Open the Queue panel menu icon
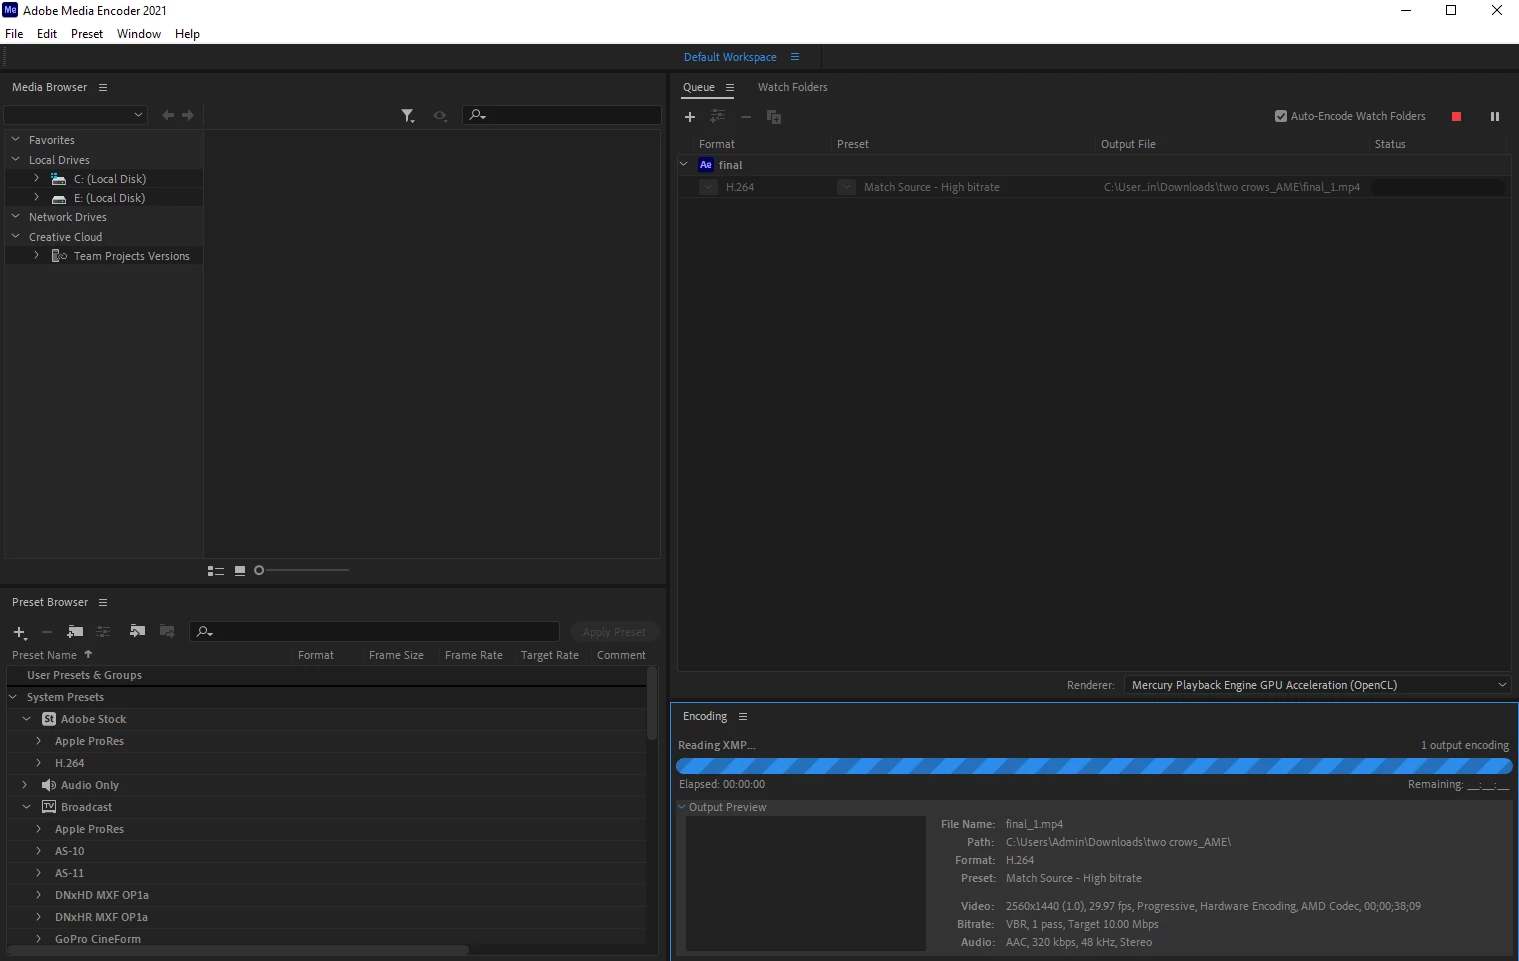The image size is (1519, 961). click(730, 88)
